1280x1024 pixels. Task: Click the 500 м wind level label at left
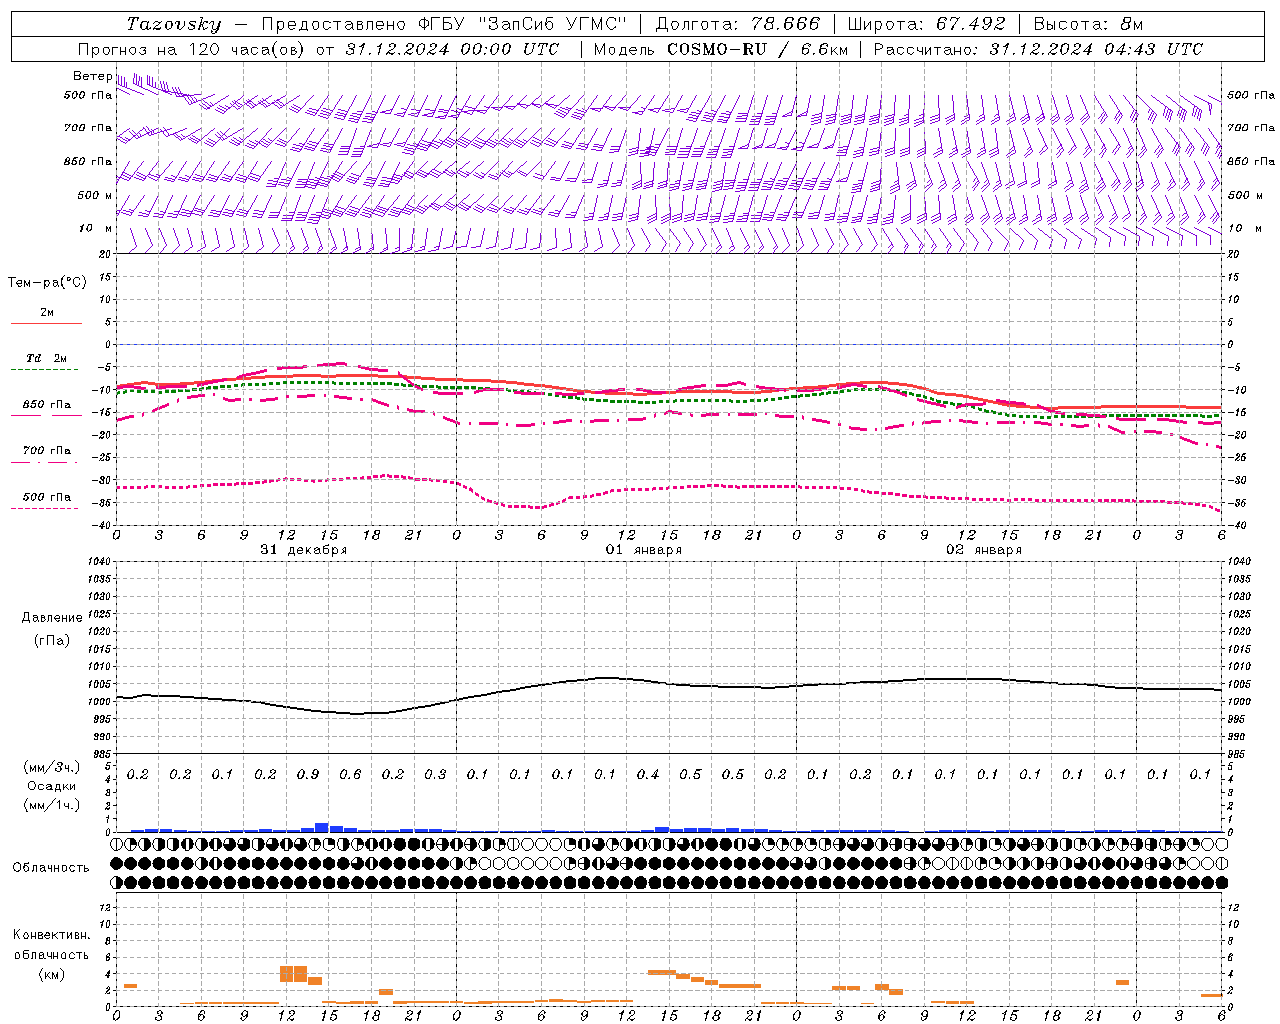[x=95, y=195]
